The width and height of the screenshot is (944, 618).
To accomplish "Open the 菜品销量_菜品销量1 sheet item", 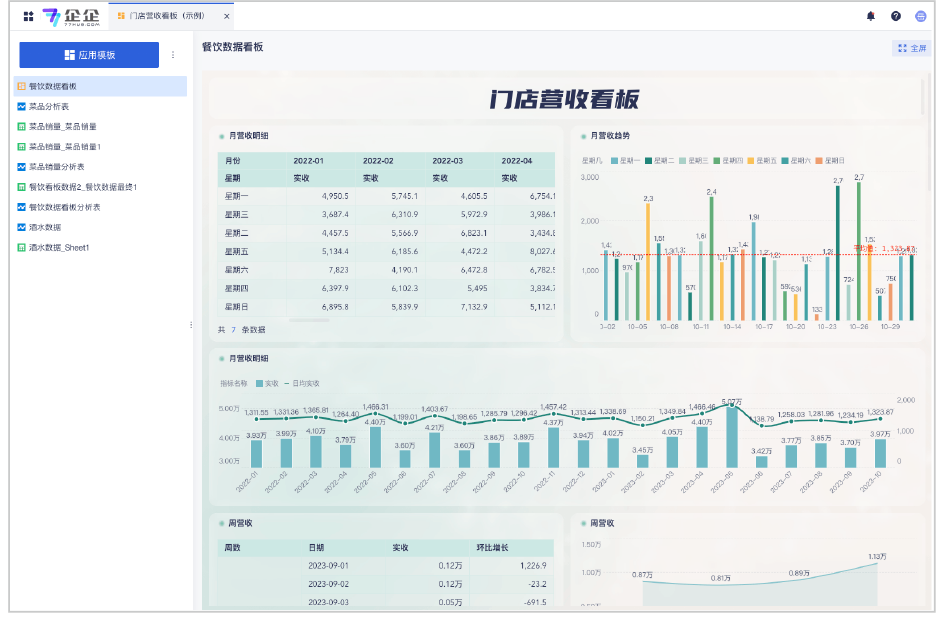I will (x=65, y=147).
